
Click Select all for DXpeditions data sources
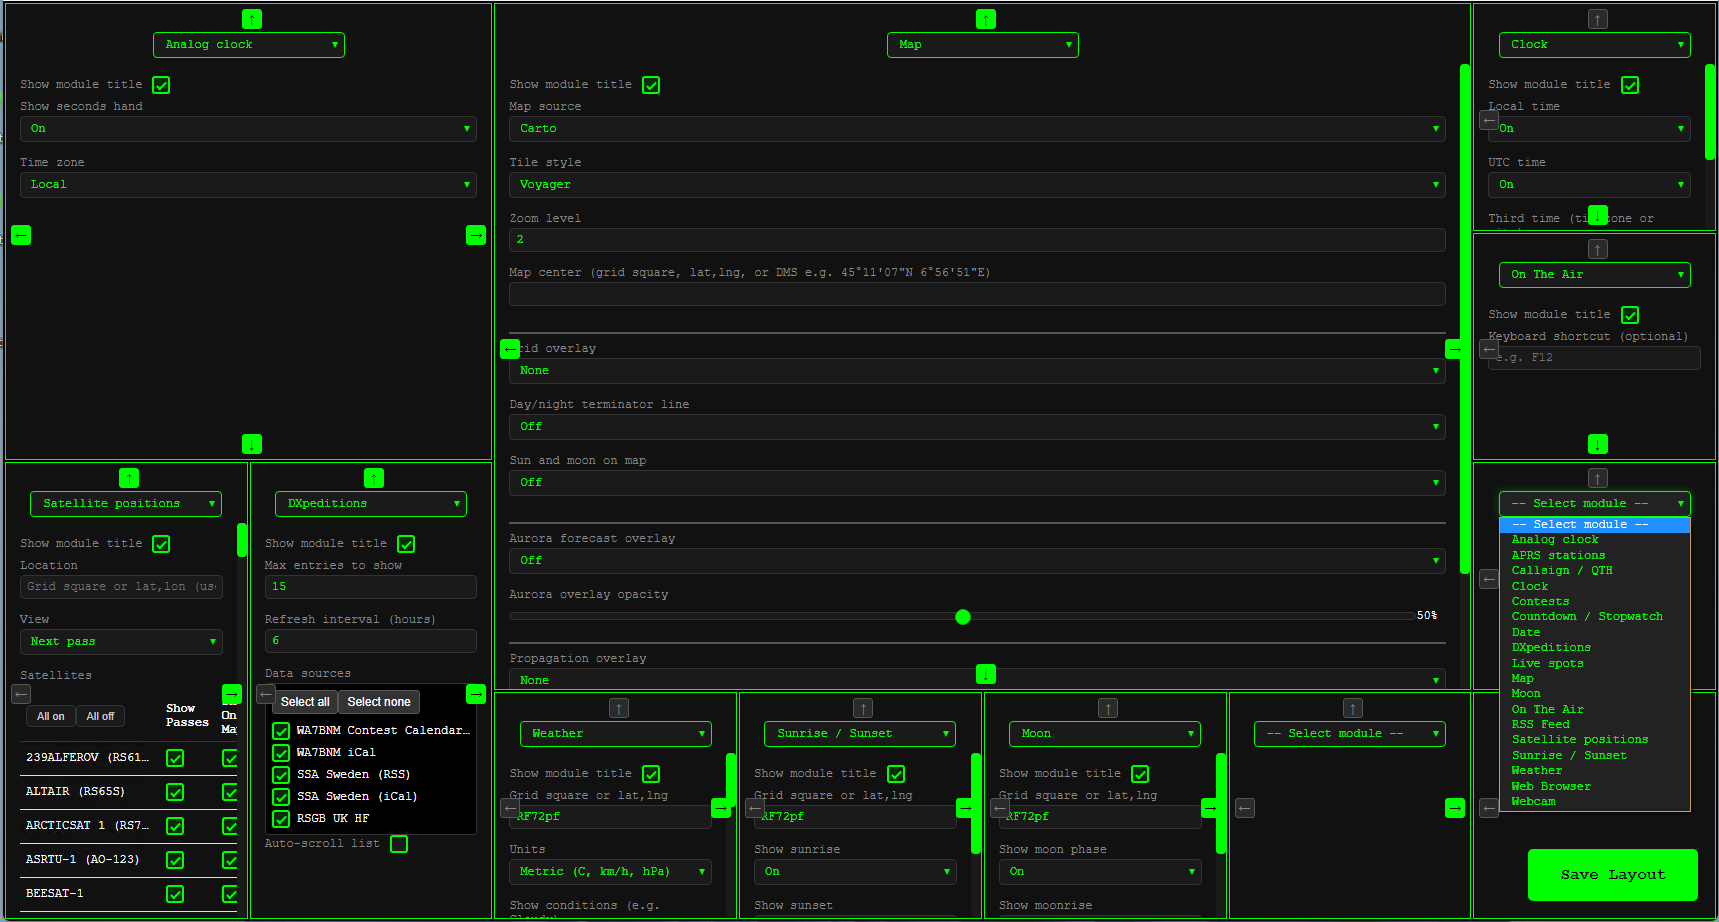pyautogui.click(x=305, y=701)
